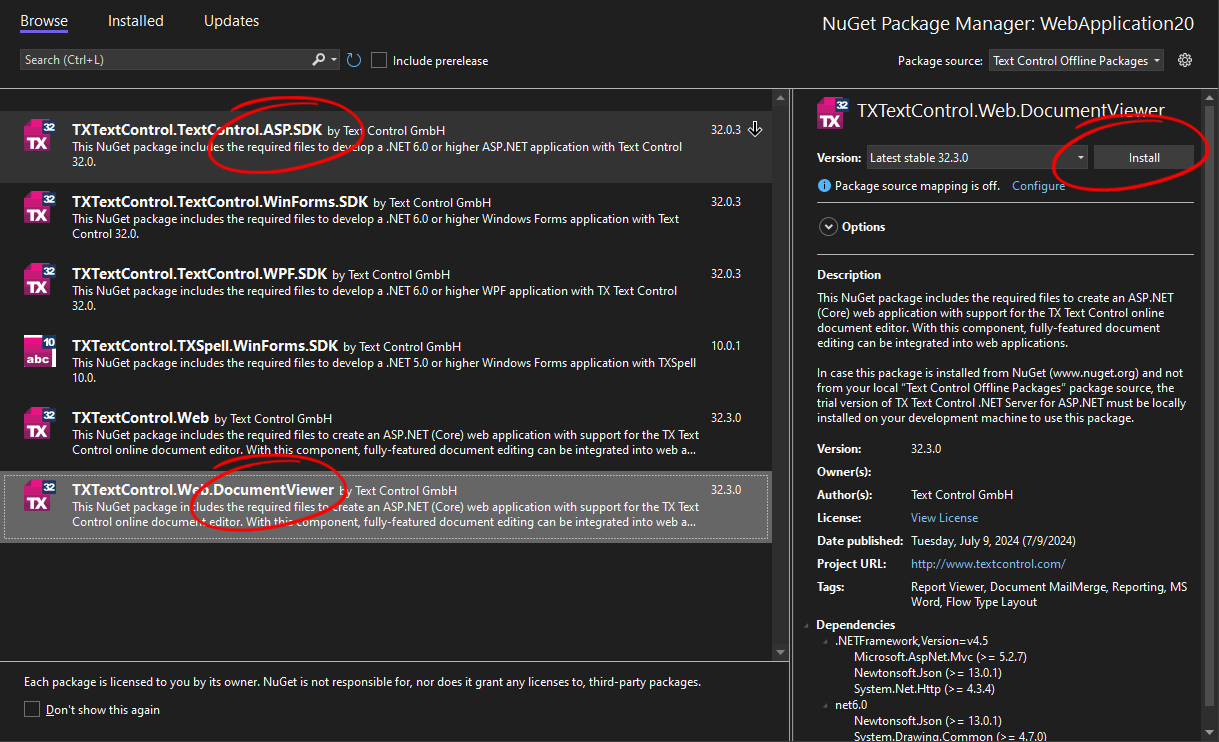Open the View License link
This screenshot has height=742, width=1219.
[x=944, y=518]
